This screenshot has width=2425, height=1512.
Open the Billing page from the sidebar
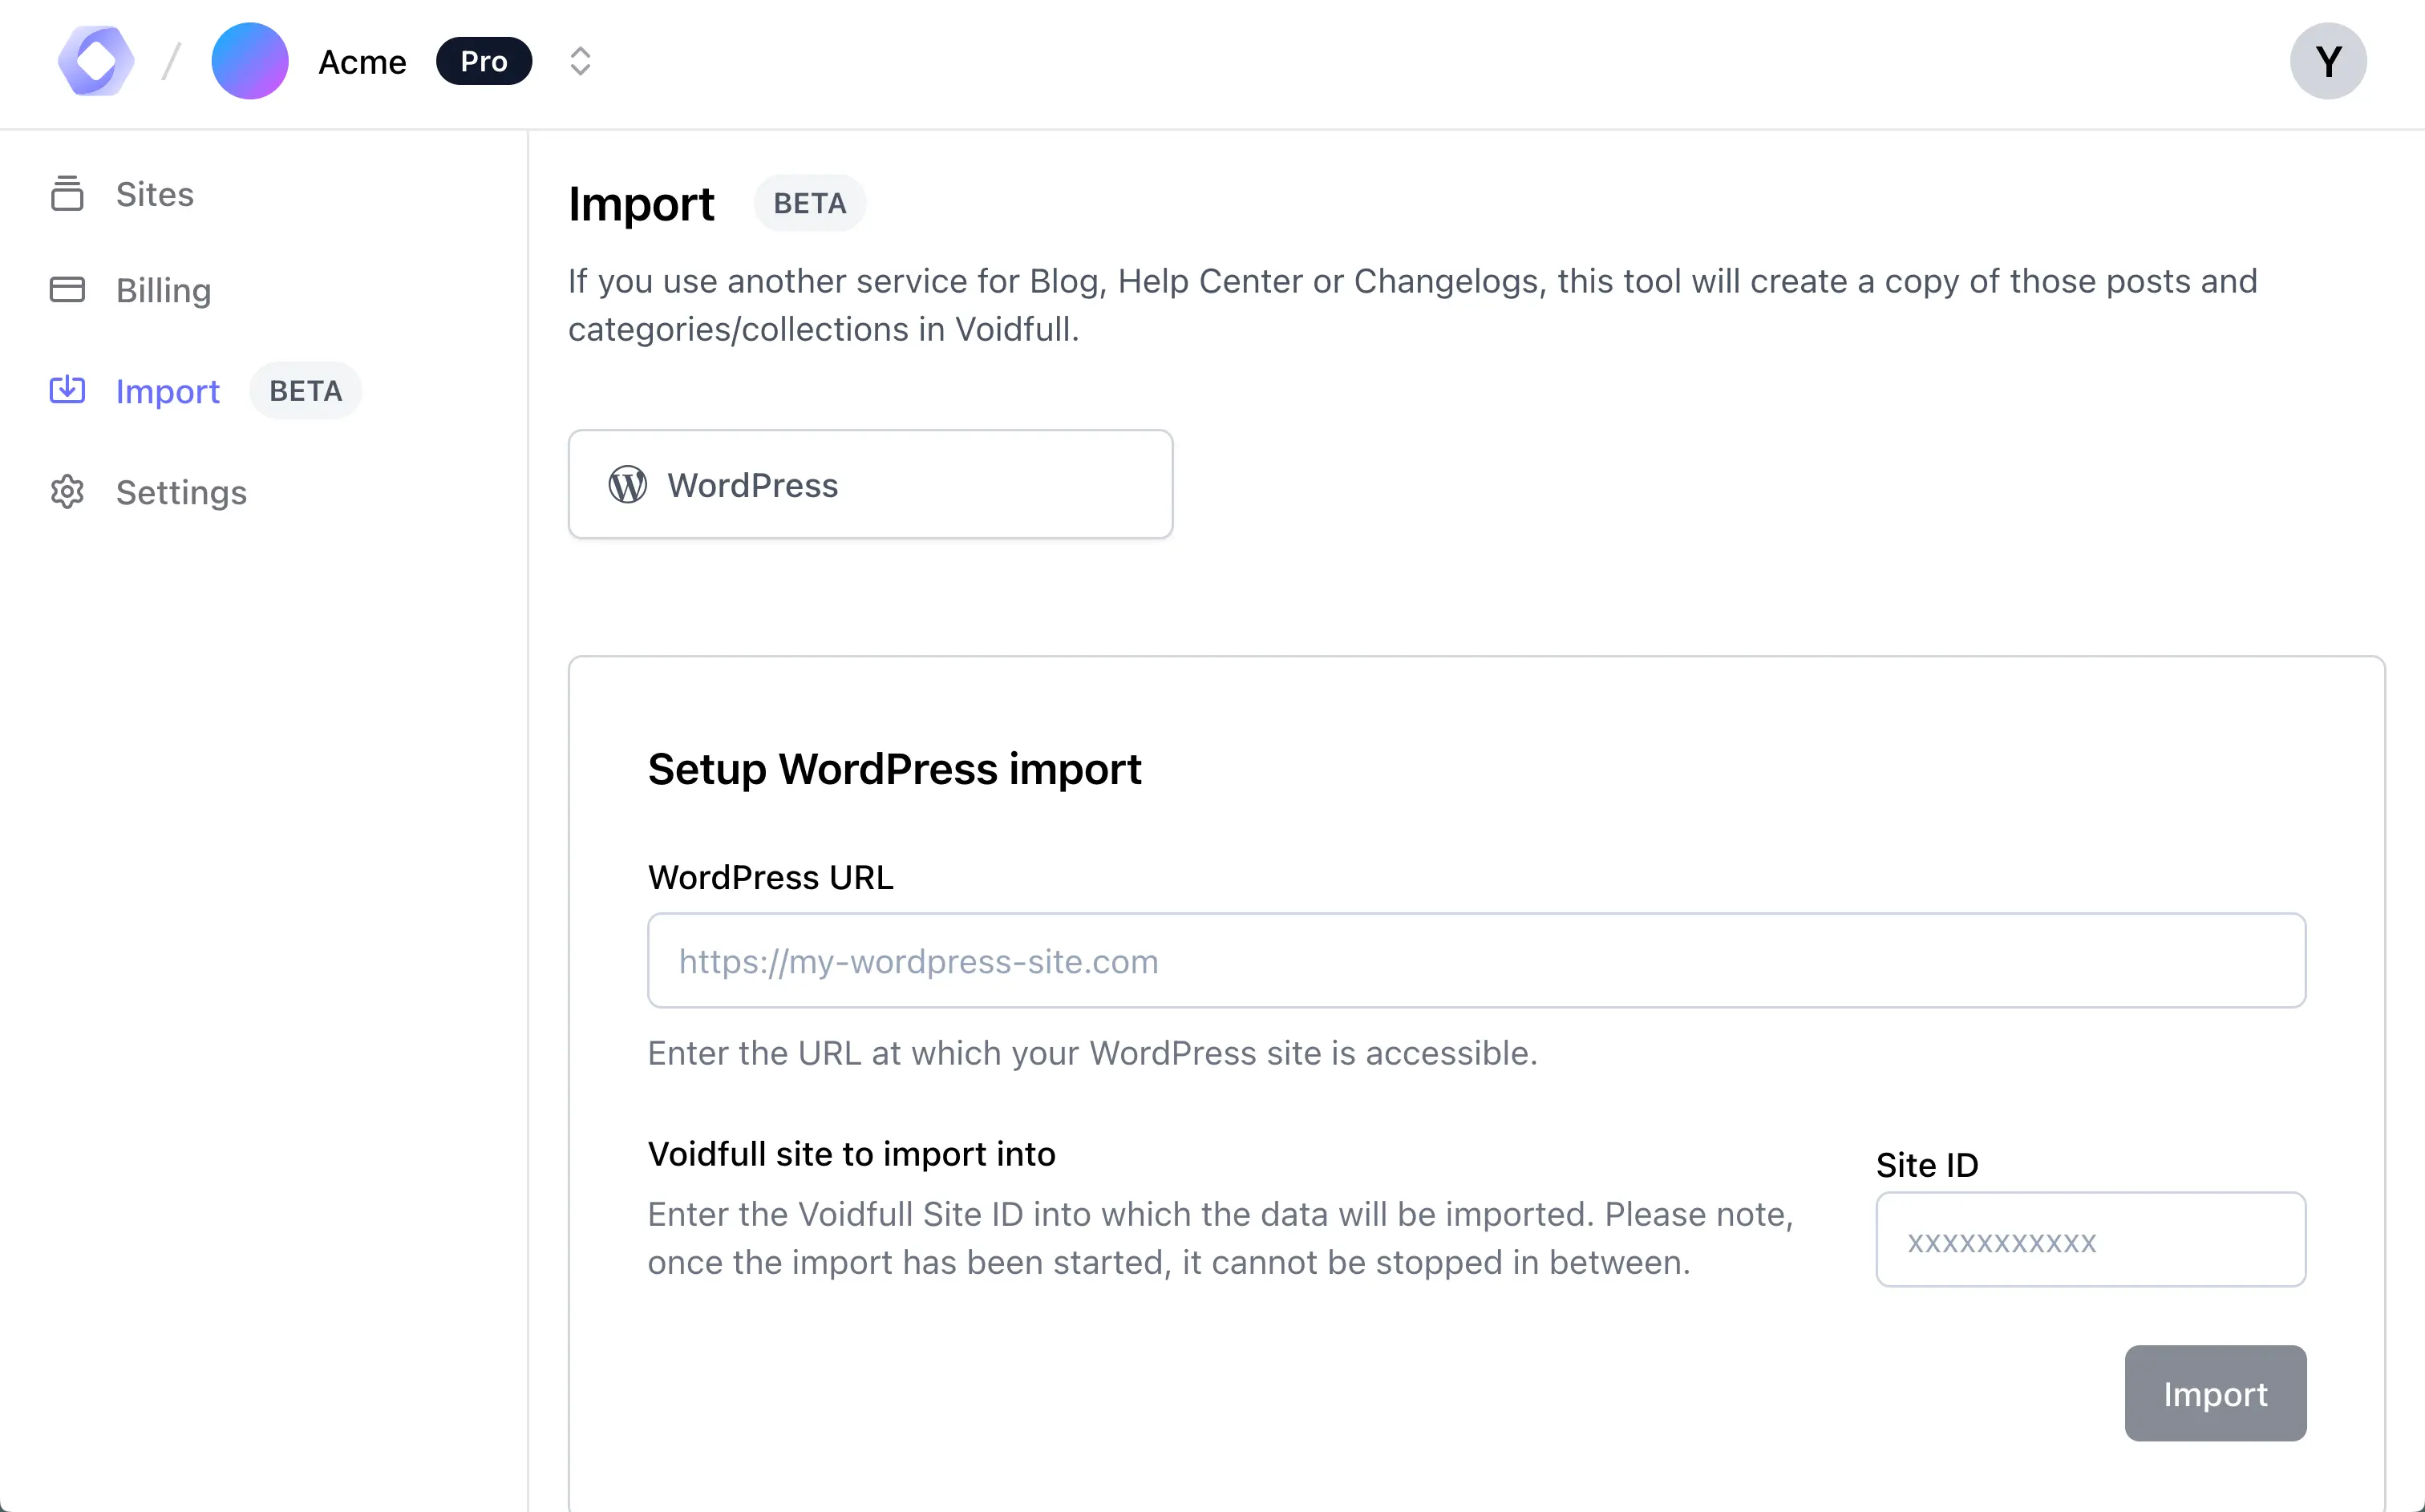163,289
